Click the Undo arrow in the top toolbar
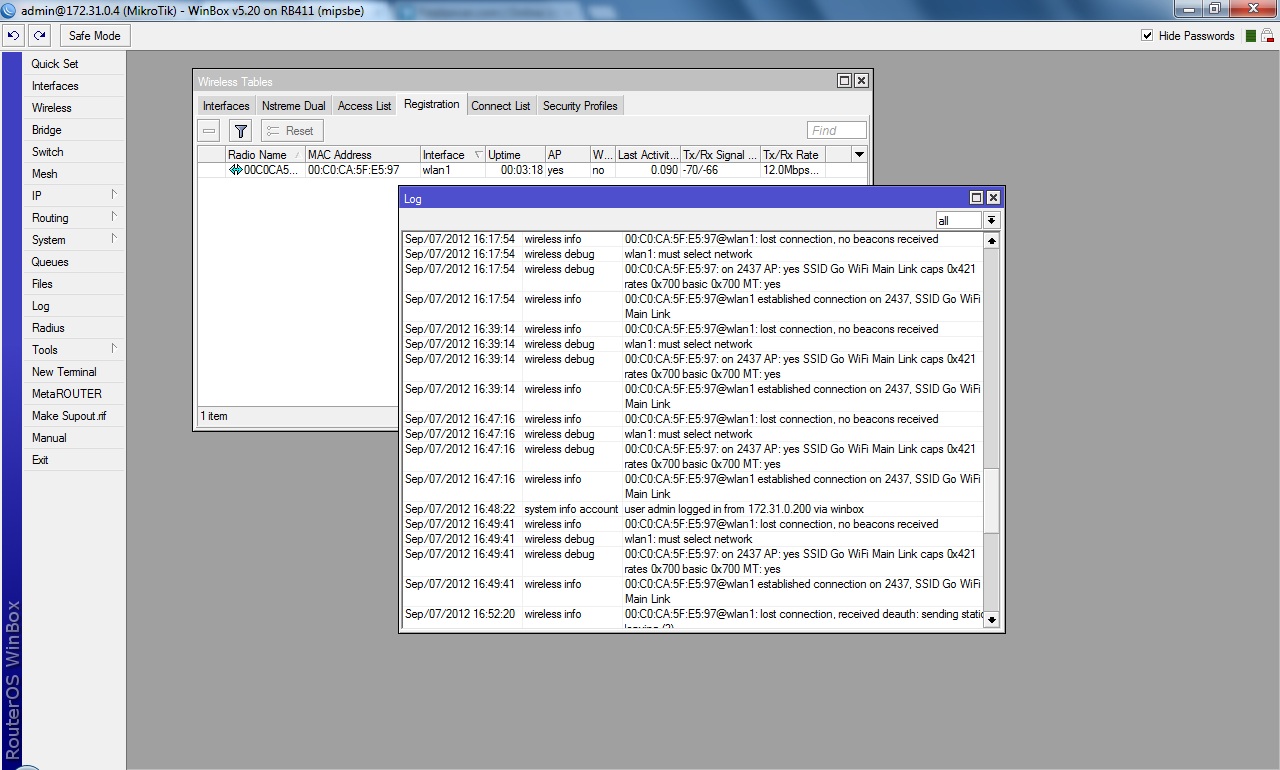 (13, 35)
